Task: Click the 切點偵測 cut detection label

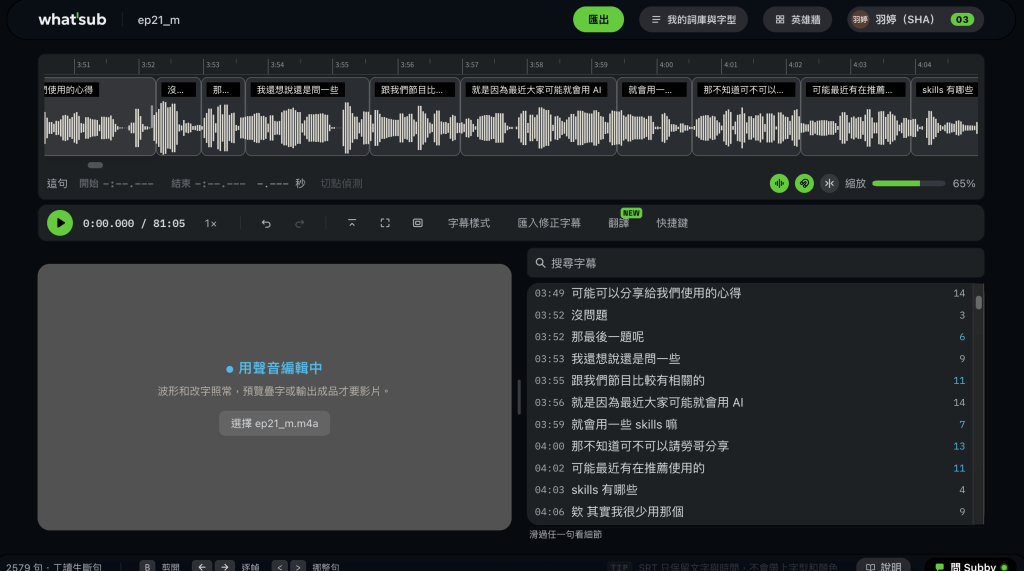Action: [x=341, y=184]
